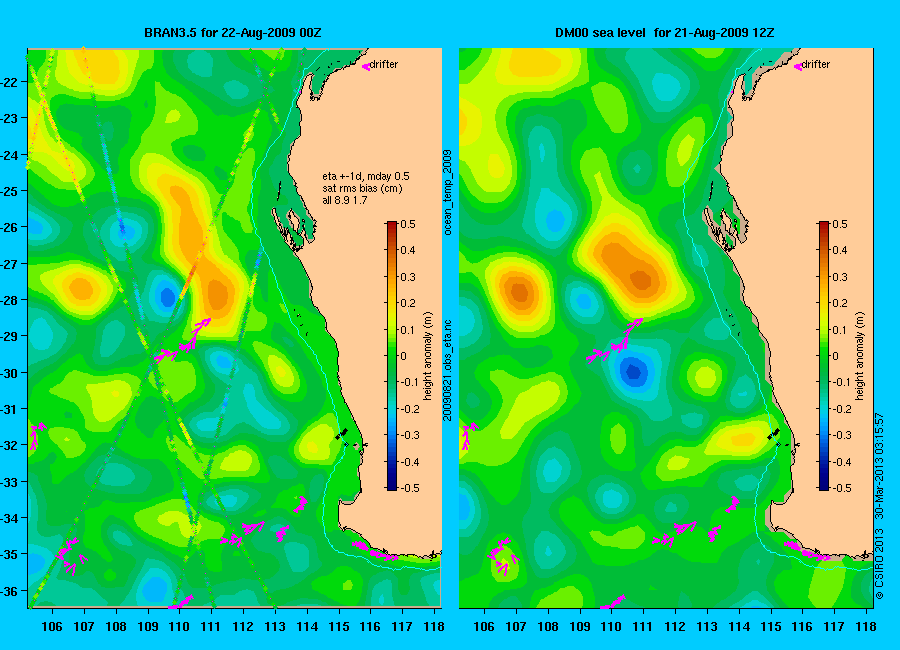The image size is (900, 650).
Task: Click longitude label 118 under the BRAN3.5 map
Action: (434, 626)
